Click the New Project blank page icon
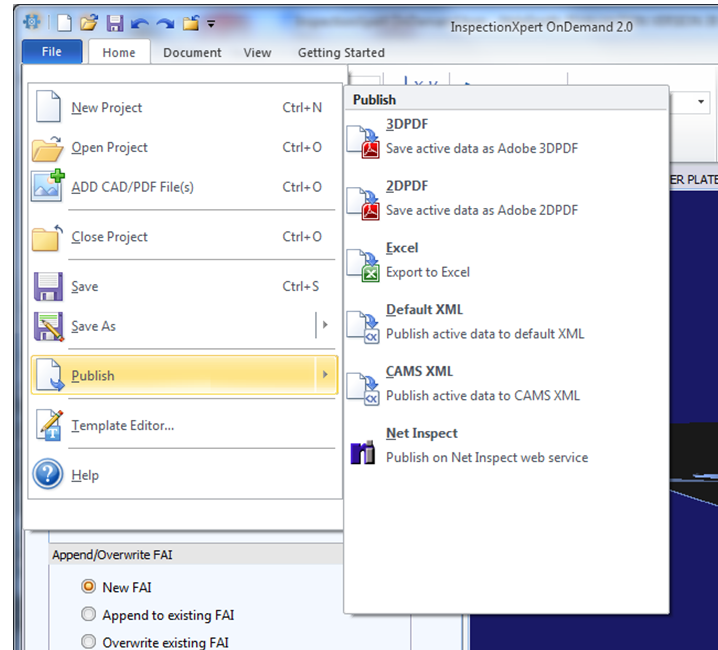This screenshot has height=650, width=718. 48,106
